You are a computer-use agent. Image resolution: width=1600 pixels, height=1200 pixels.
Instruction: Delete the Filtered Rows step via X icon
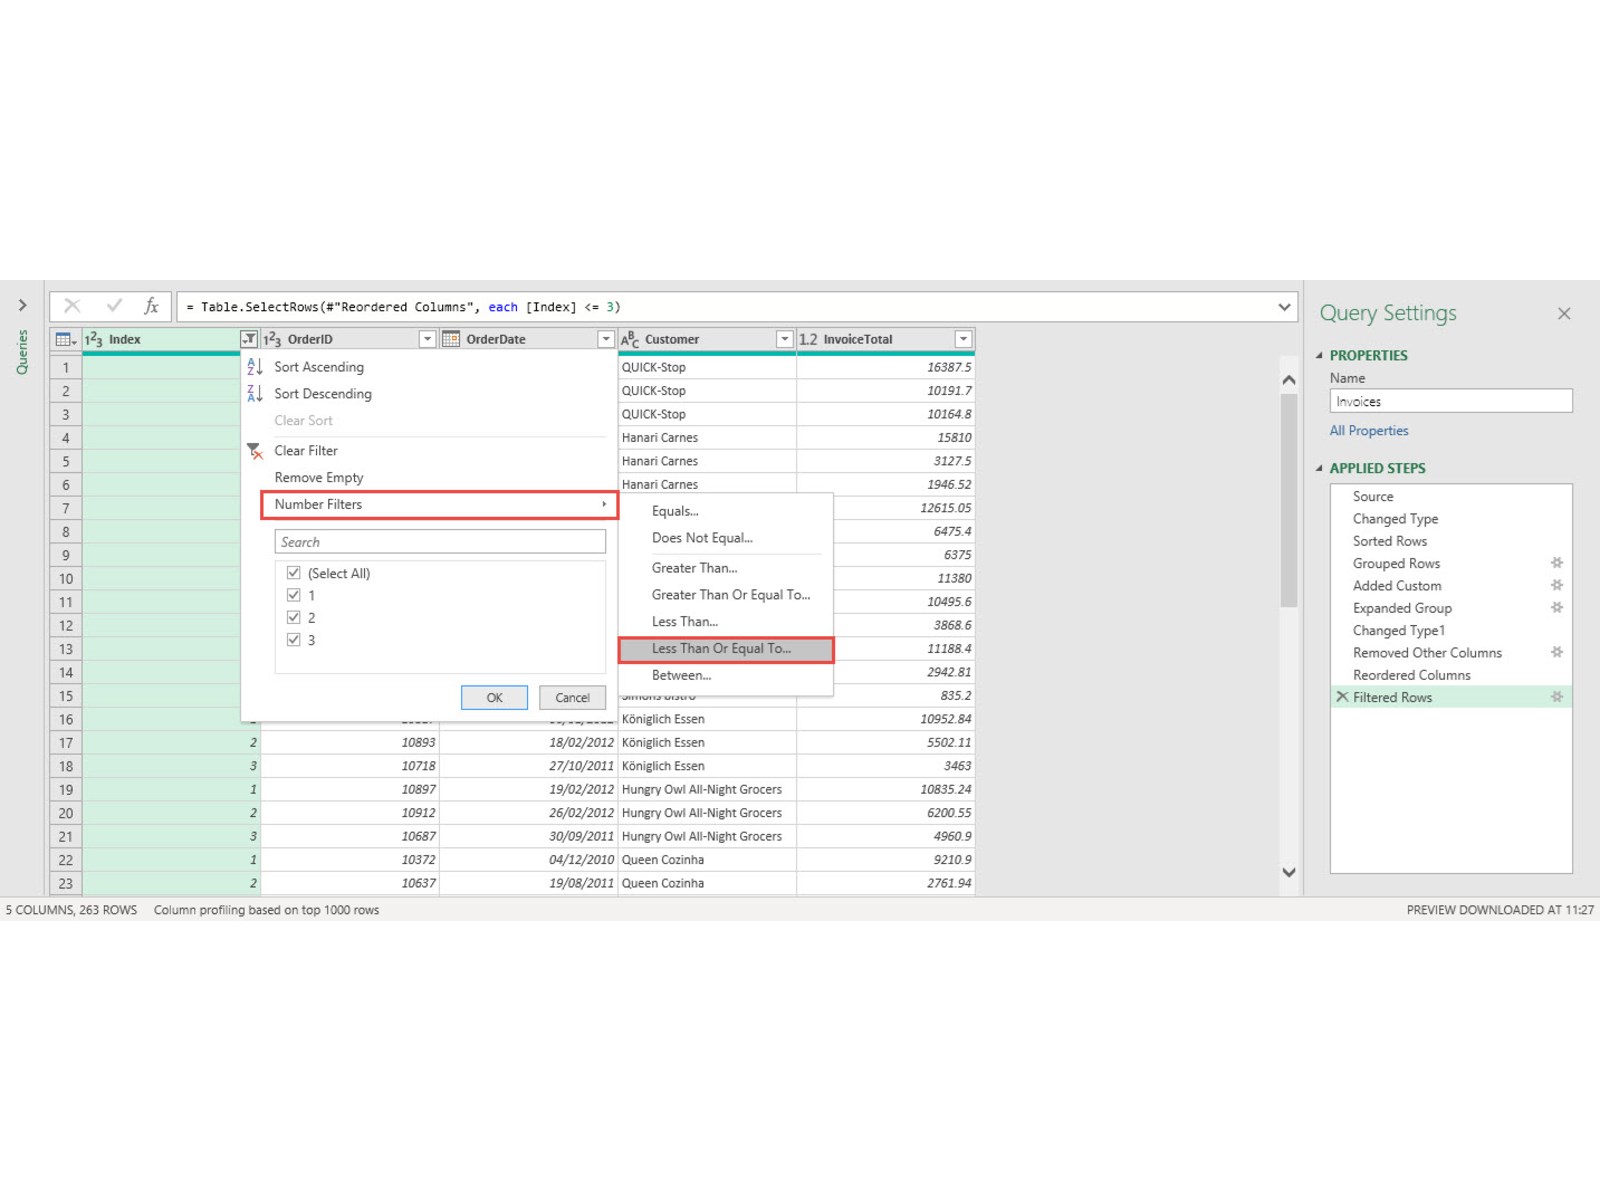[x=1342, y=697]
